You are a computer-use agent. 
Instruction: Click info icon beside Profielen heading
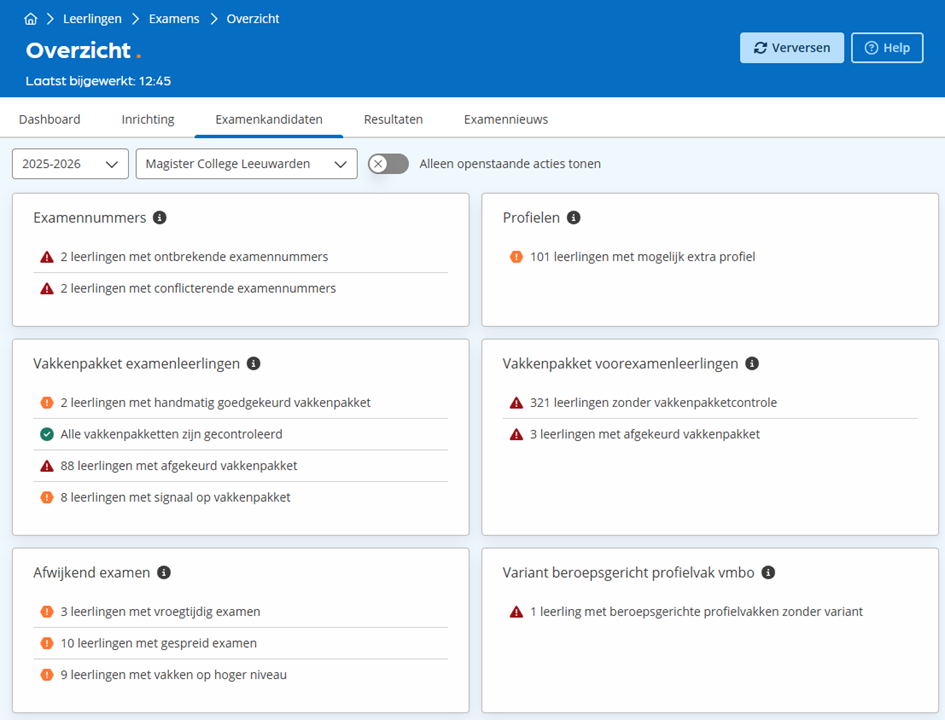(573, 218)
